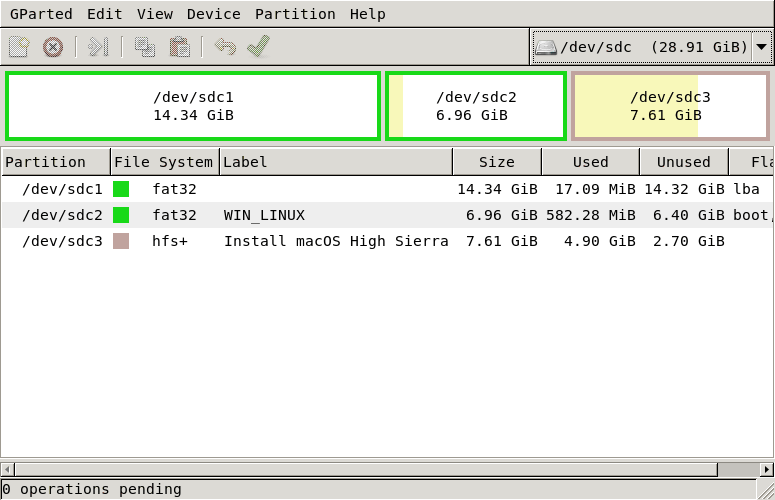Click the New partition toolbar icon
Image resolution: width=775 pixels, height=500 pixels.
[x=18, y=47]
